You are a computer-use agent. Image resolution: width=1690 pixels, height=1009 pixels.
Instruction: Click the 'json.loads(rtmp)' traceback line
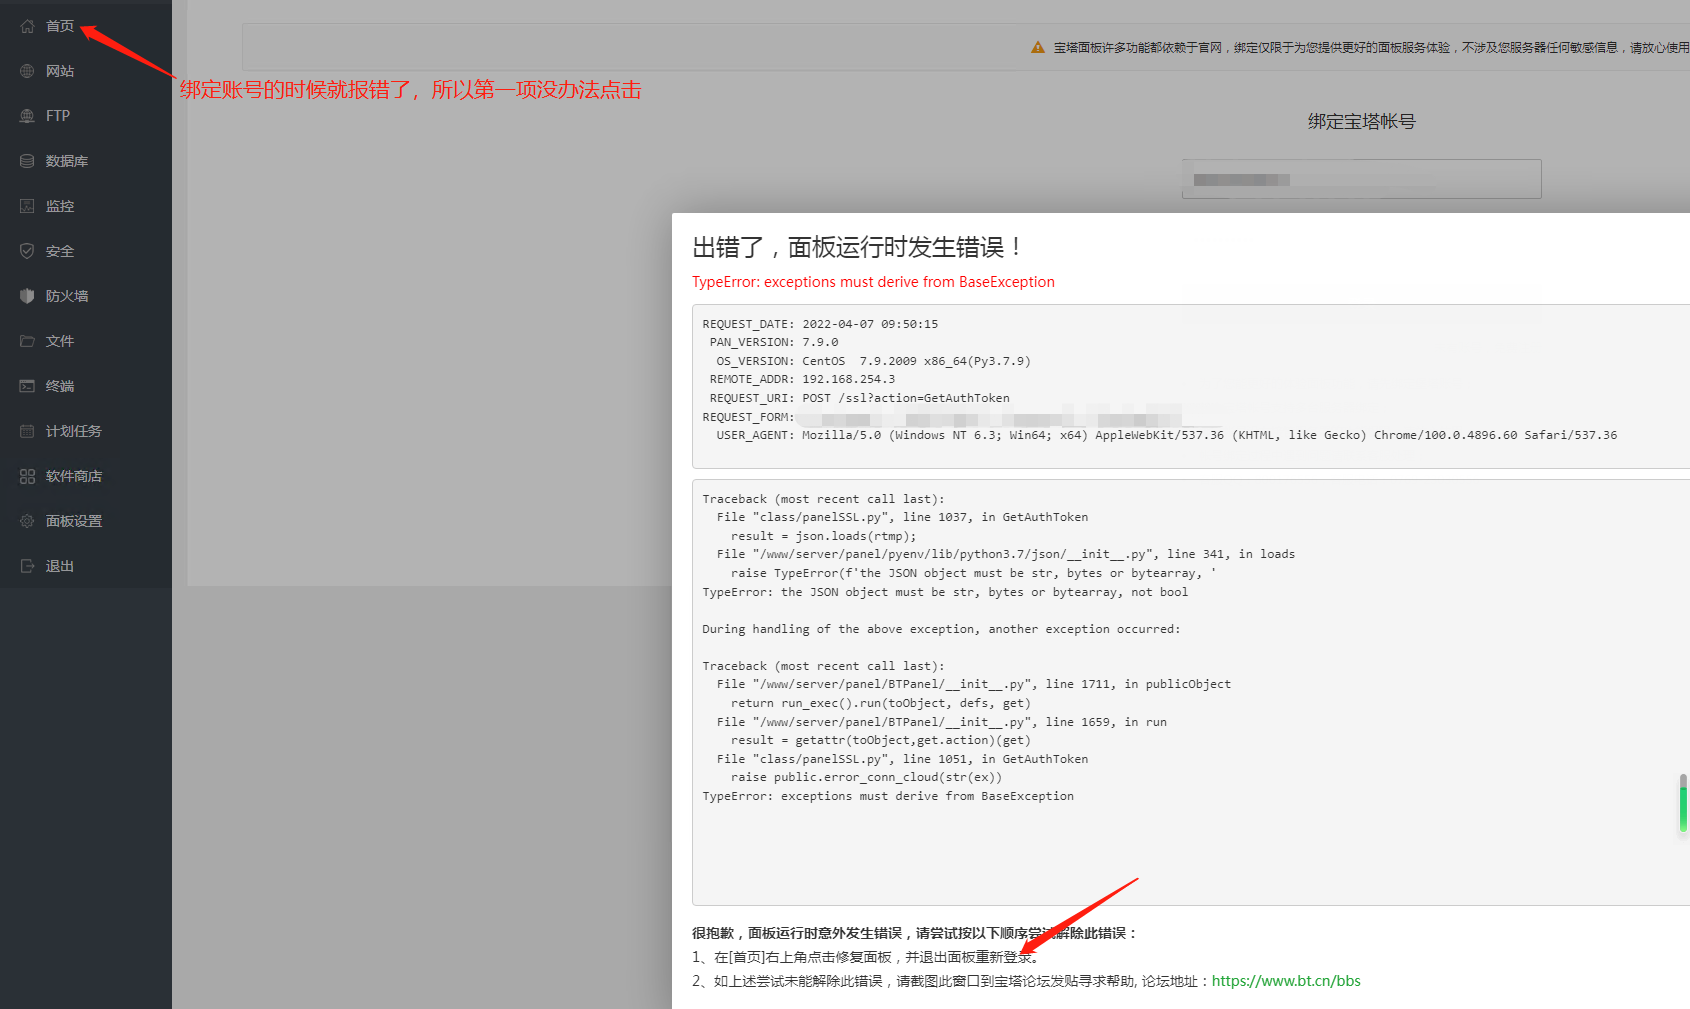[823, 536]
